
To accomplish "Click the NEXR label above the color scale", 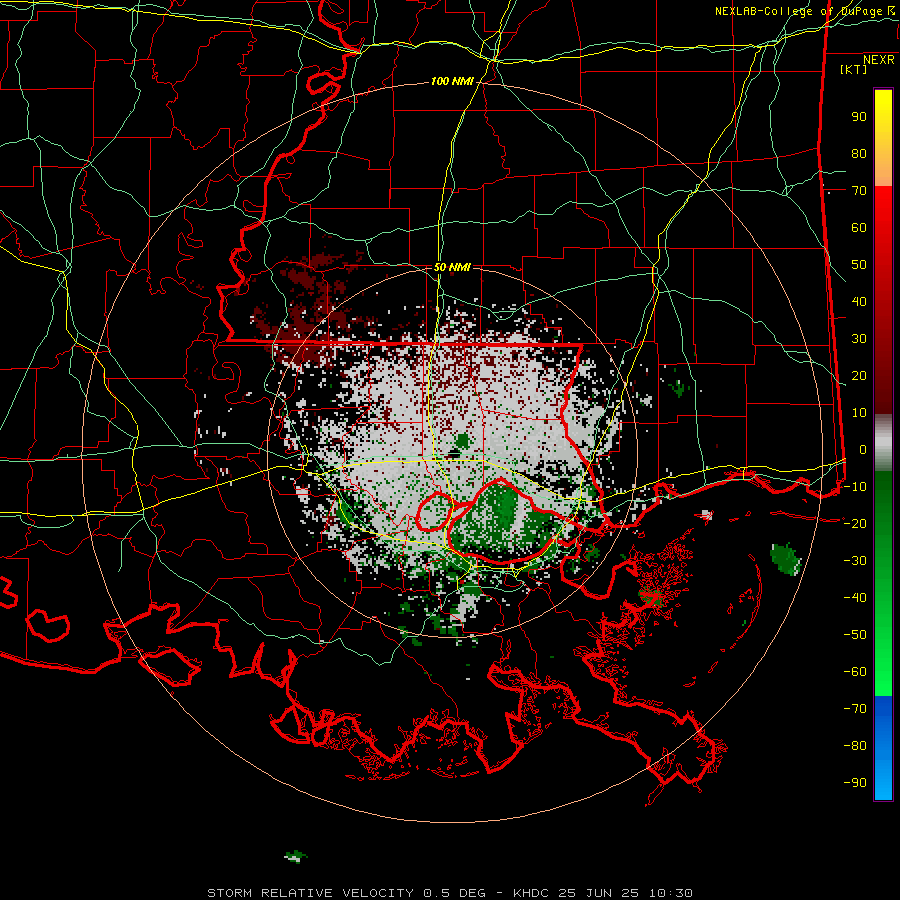I will [x=879, y=60].
